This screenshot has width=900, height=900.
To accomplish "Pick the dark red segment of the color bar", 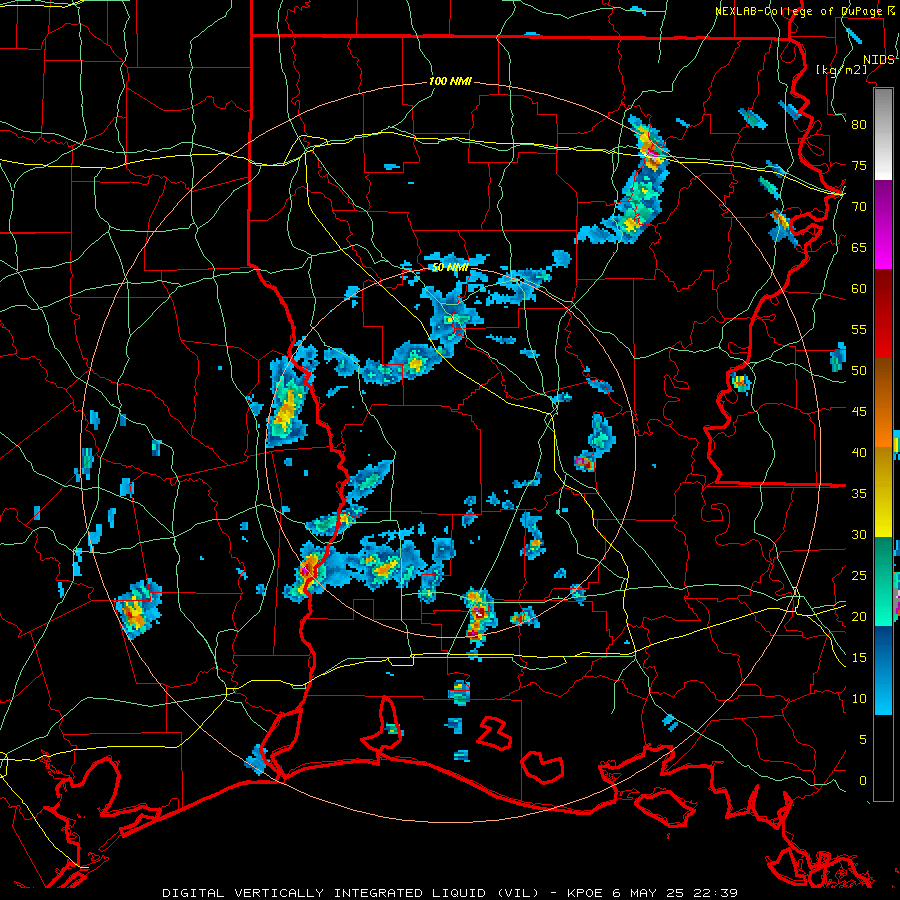I will pyautogui.click(x=883, y=315).
